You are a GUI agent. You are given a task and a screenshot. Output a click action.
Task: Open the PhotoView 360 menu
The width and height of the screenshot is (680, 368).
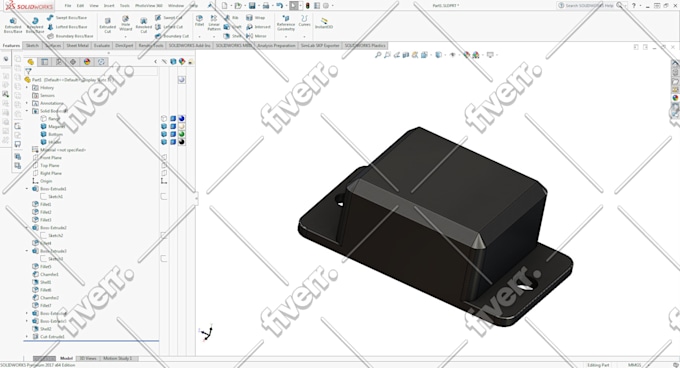click(x=149, y=6)
